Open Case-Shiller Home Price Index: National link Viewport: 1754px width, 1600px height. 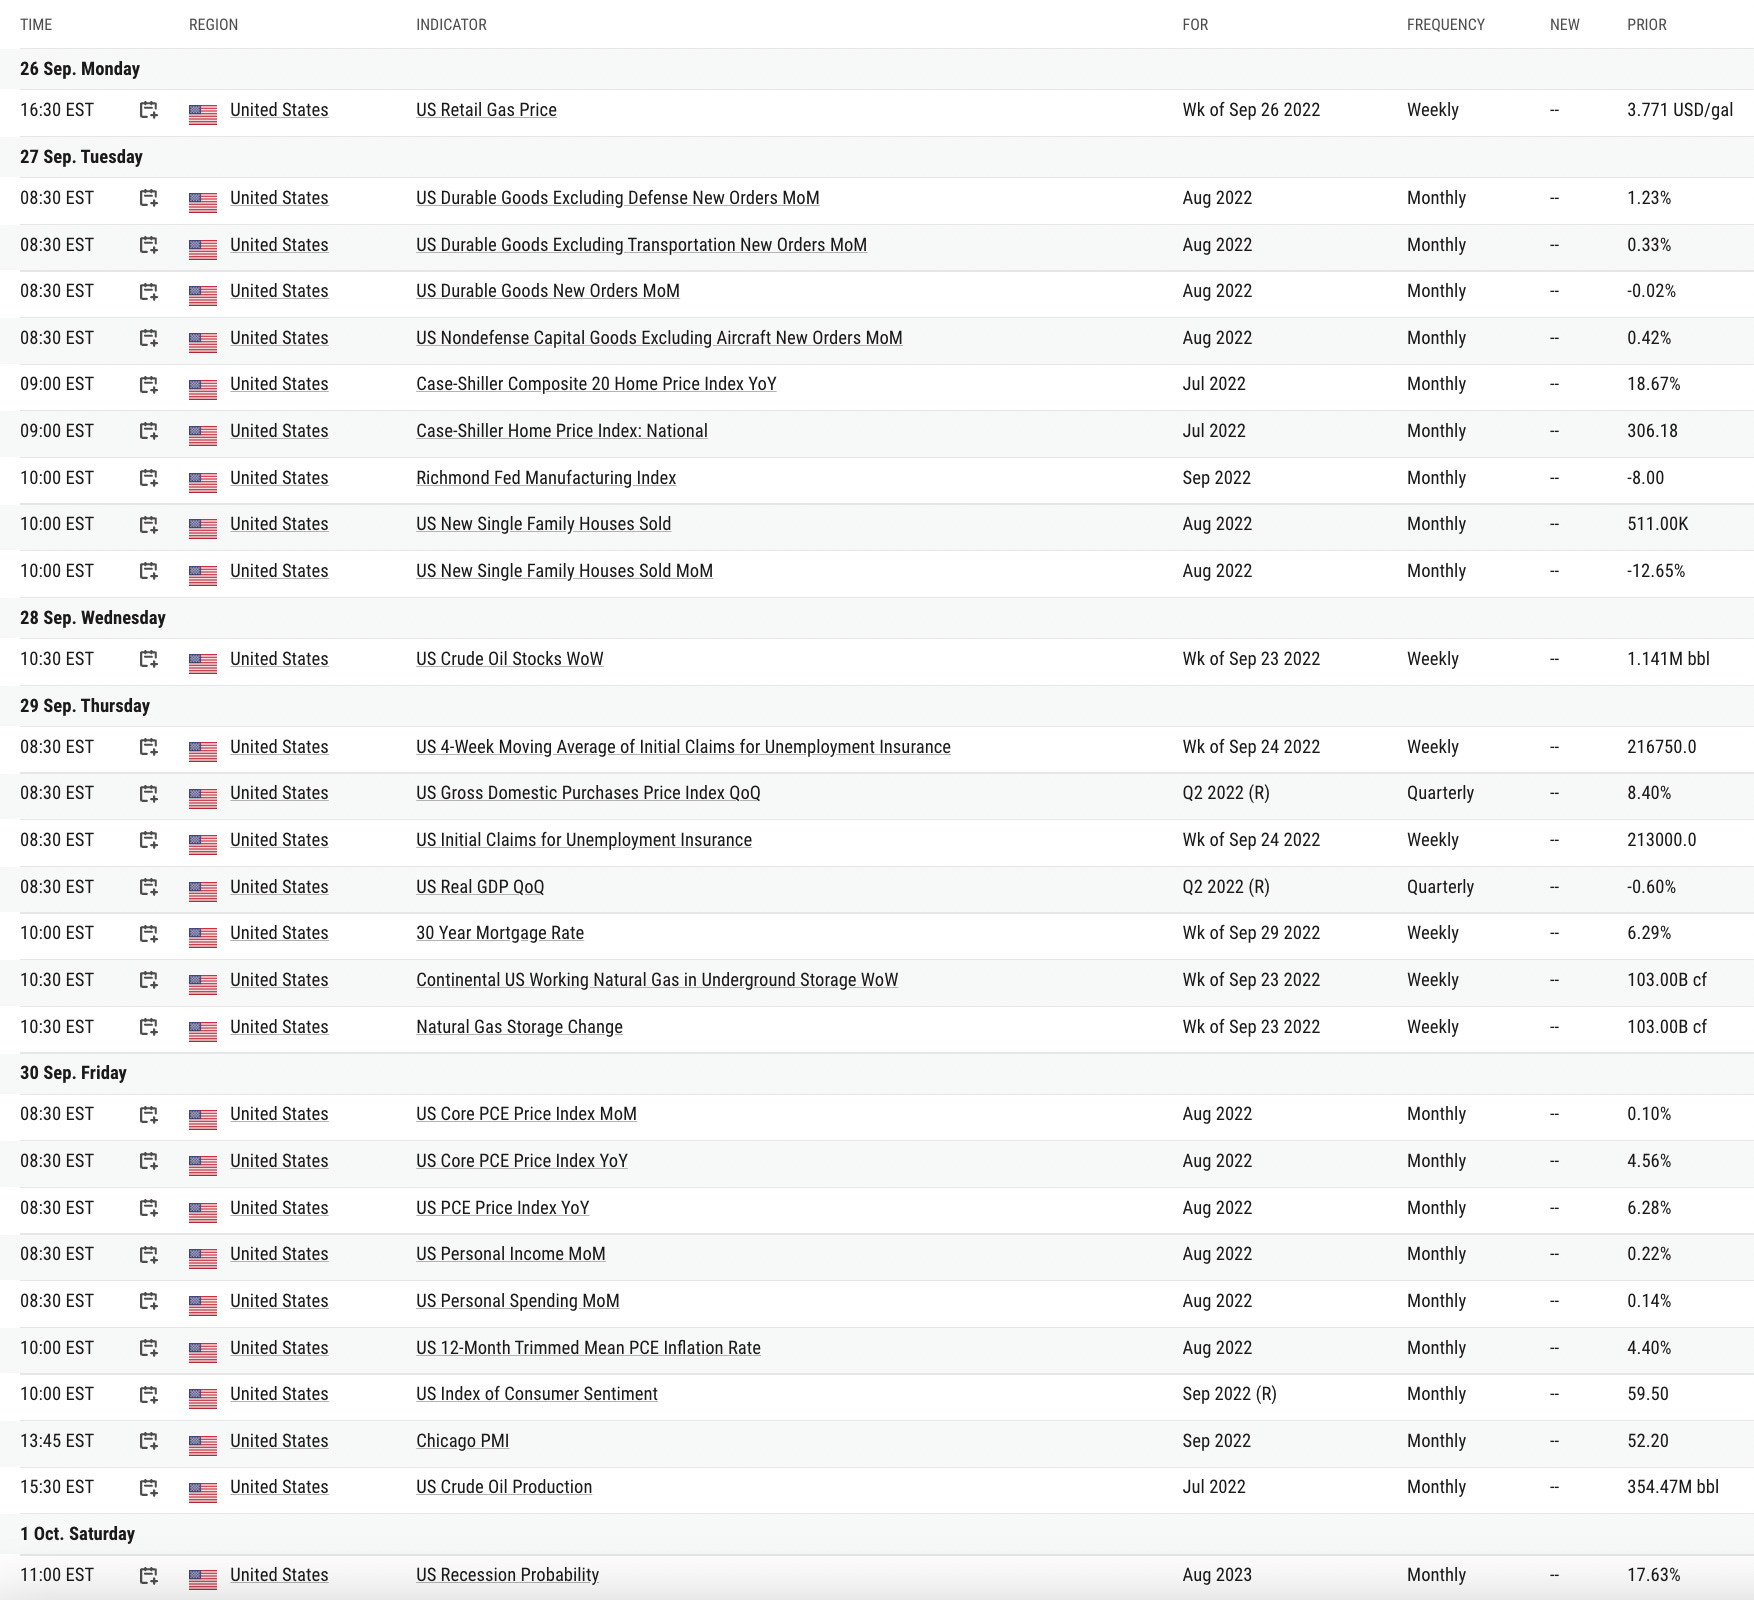click(x=562, y=431)
